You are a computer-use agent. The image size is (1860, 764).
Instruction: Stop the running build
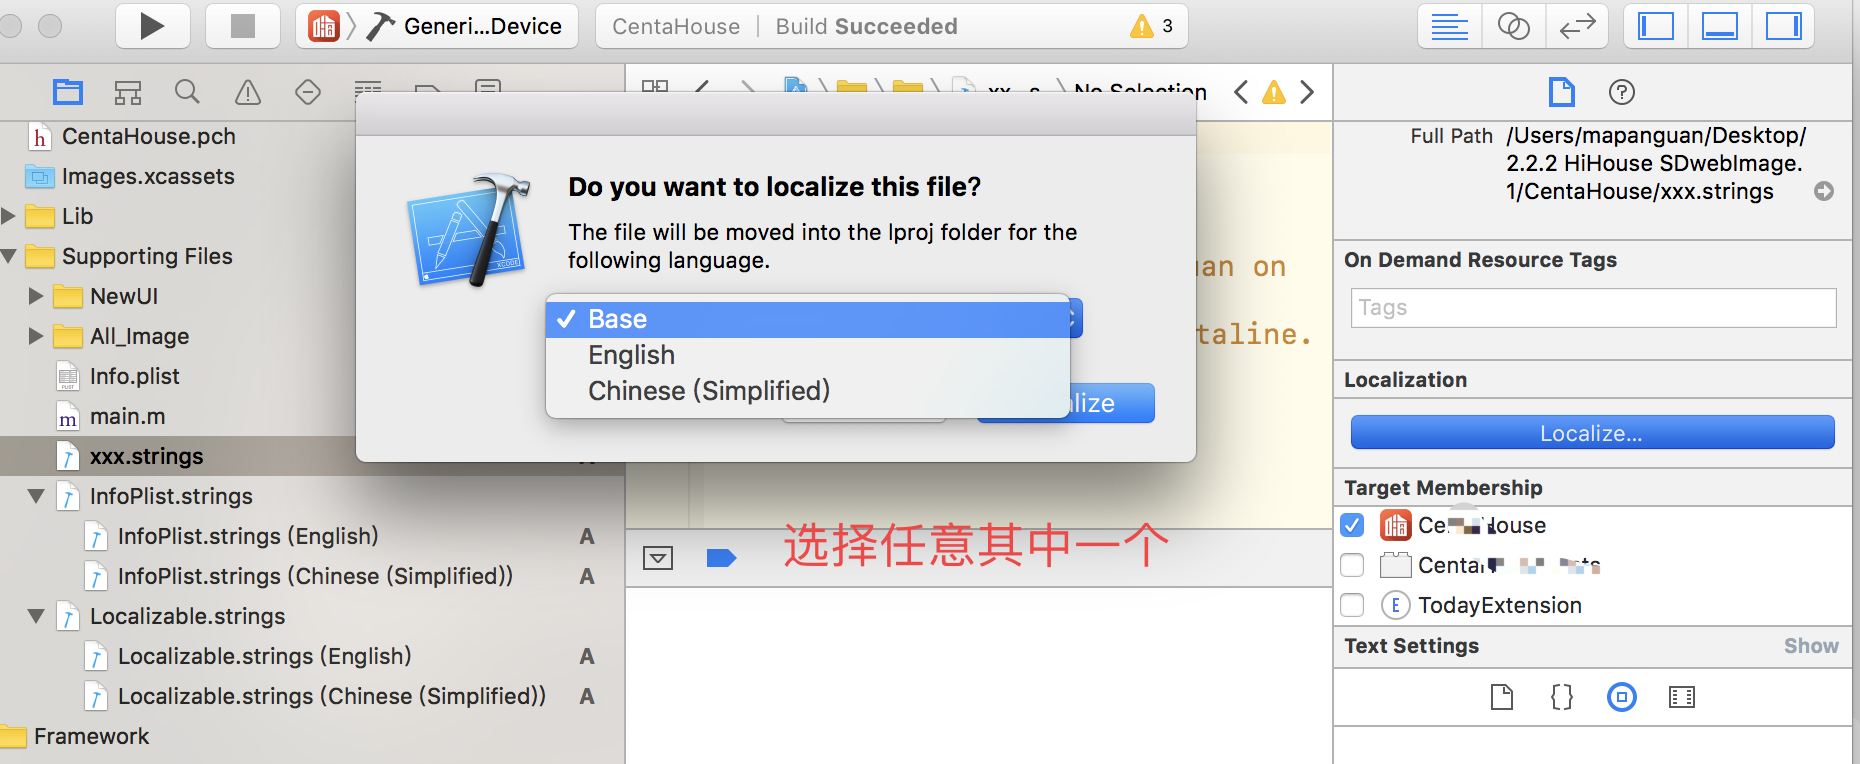(x=242, y=26)
